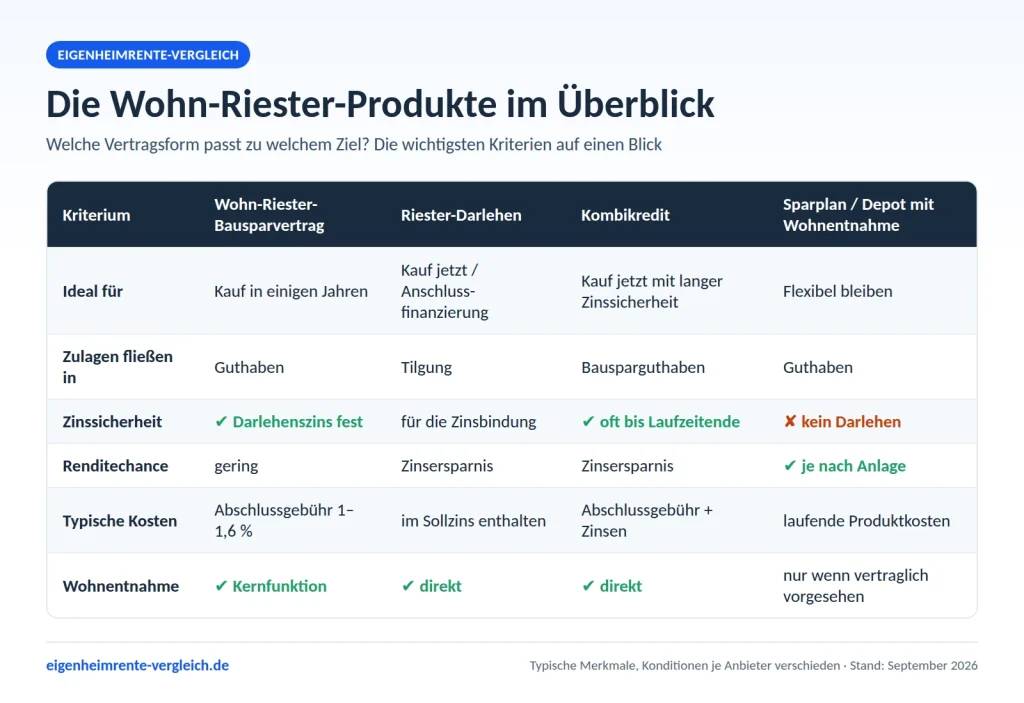Click the cell Flexibel bleiben
The image size is (1024, 703).
[x=837, y=291]
